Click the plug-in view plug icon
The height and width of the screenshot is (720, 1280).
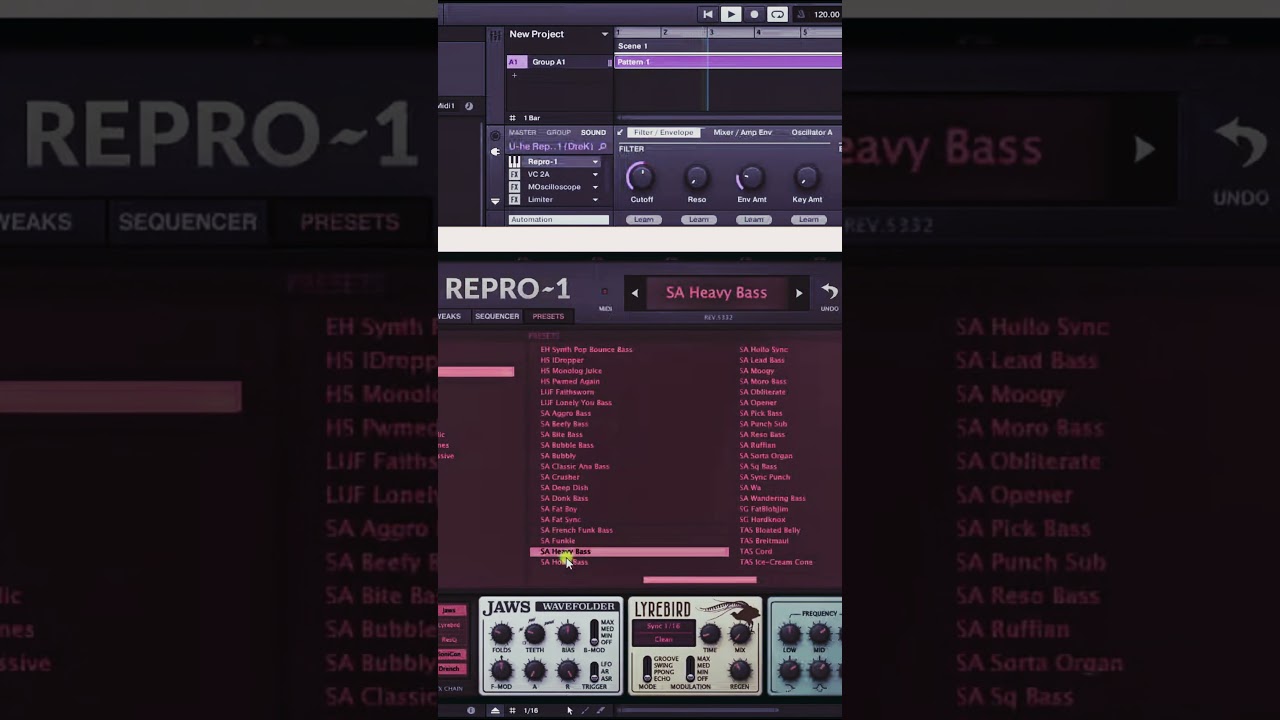tap(495, 152)
